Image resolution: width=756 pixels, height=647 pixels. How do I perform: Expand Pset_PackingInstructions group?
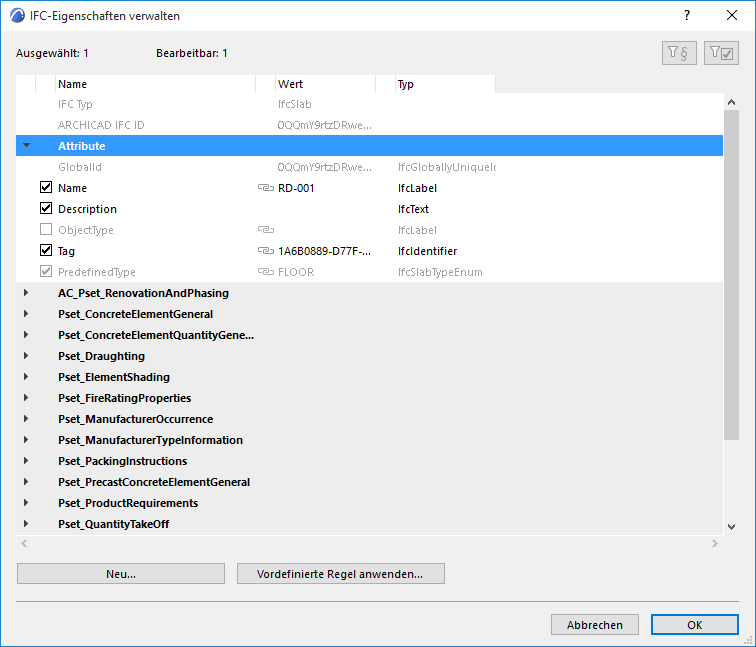[26, 460]
